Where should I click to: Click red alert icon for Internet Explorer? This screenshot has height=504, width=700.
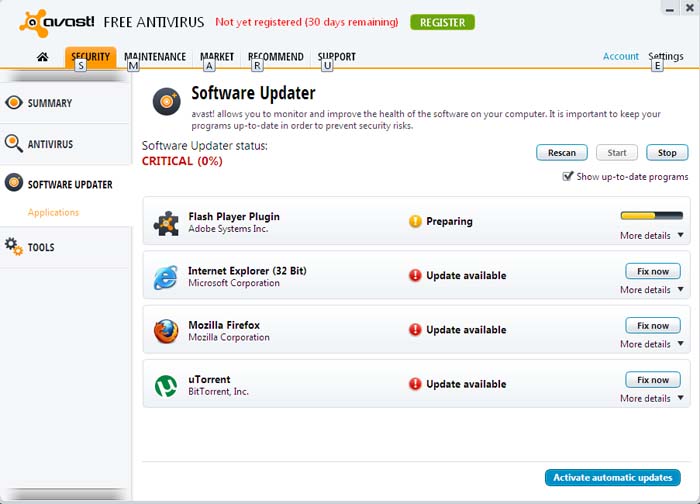pyautogui.click(x=415, y=275)
